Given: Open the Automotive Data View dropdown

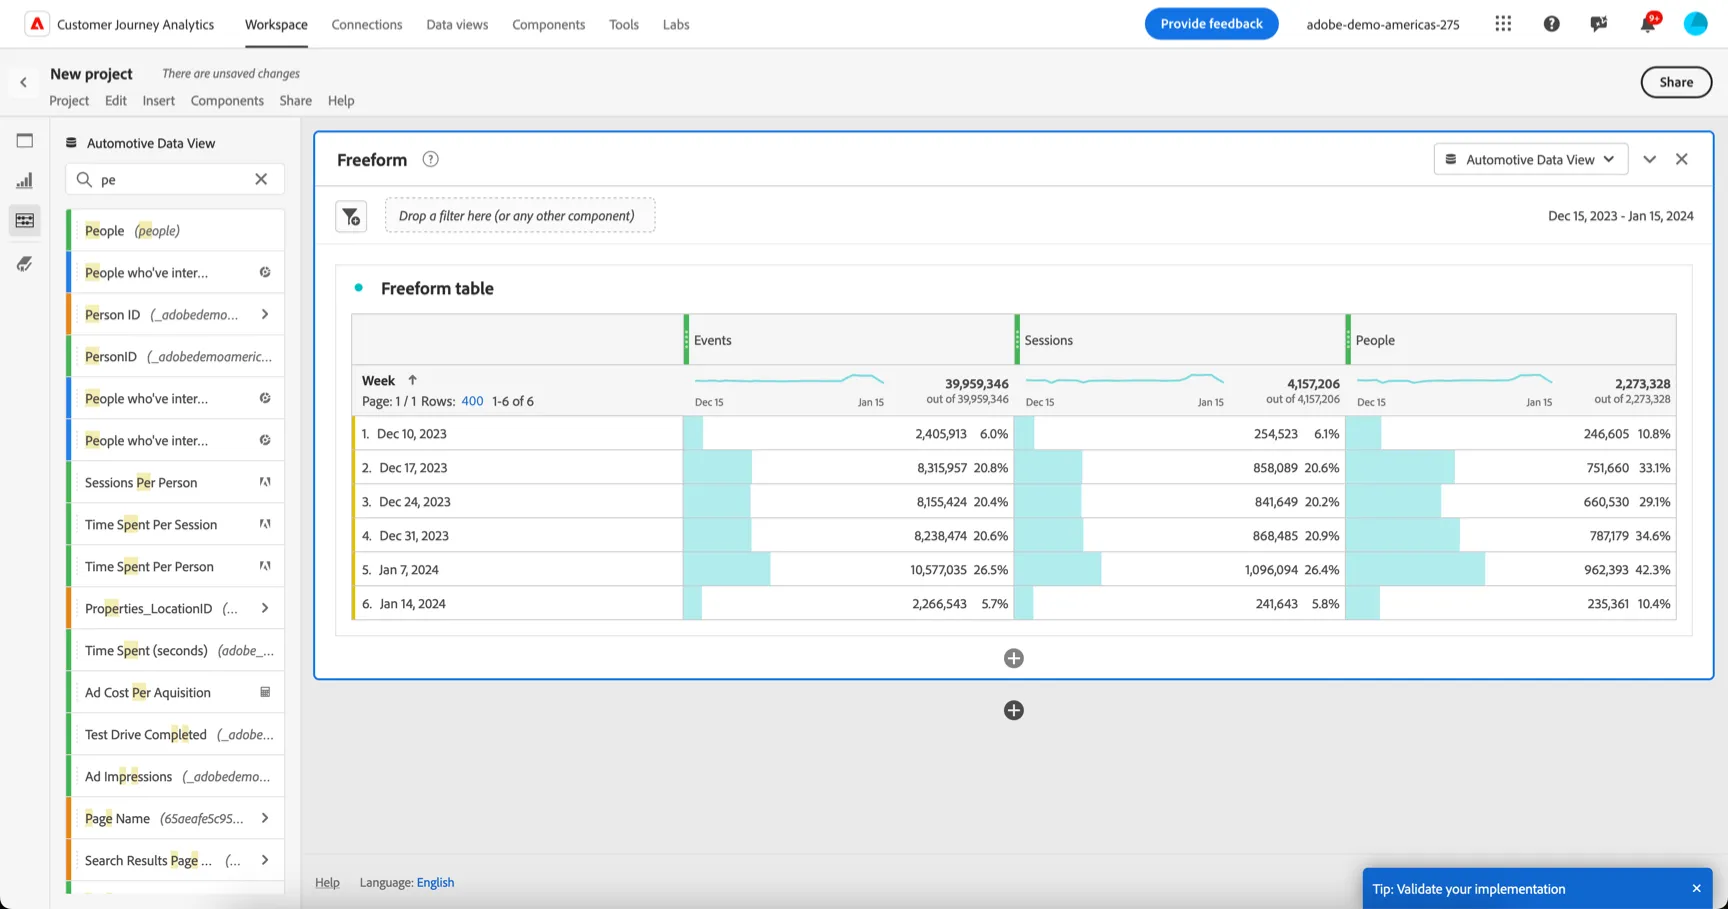Looking at the screenshot, I should (x=1530, y=160).
